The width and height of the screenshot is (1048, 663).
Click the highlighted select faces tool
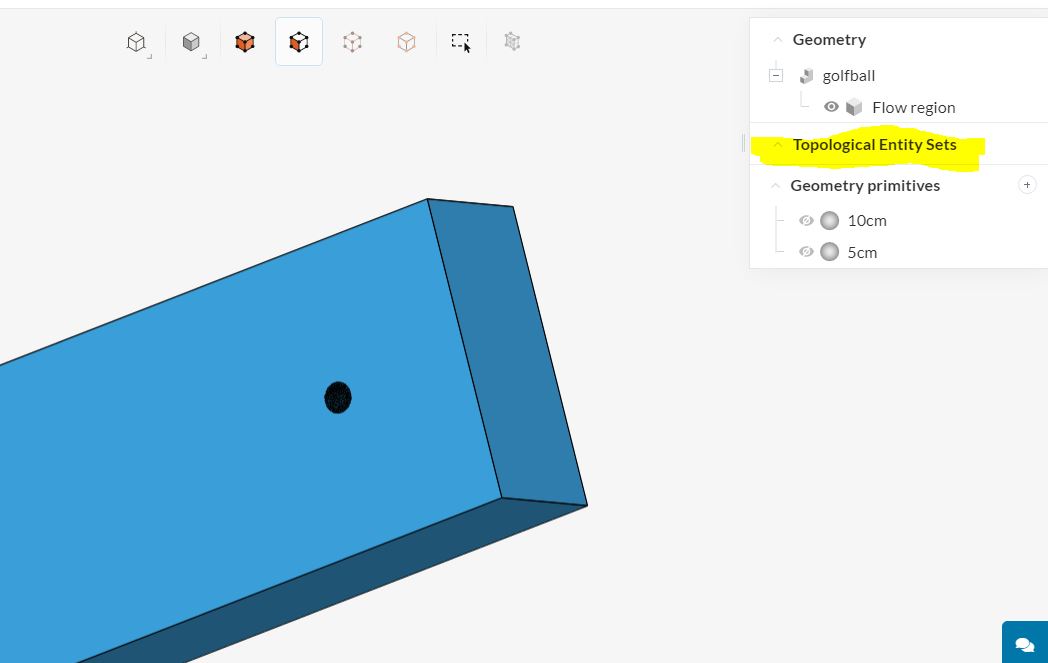(x=299, y=42)
